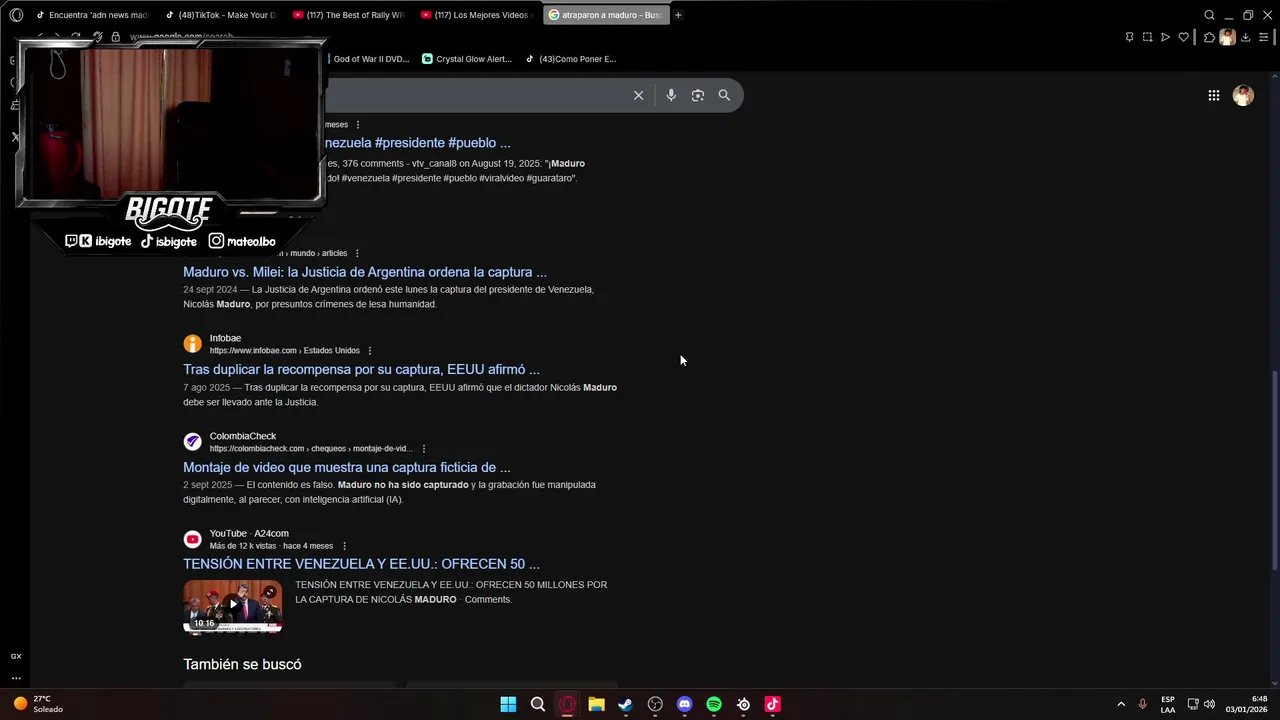Open the Opera GX main menu icon
Image resolution: width=1280 pixels, height=720 pixels.
pos(16,15)
